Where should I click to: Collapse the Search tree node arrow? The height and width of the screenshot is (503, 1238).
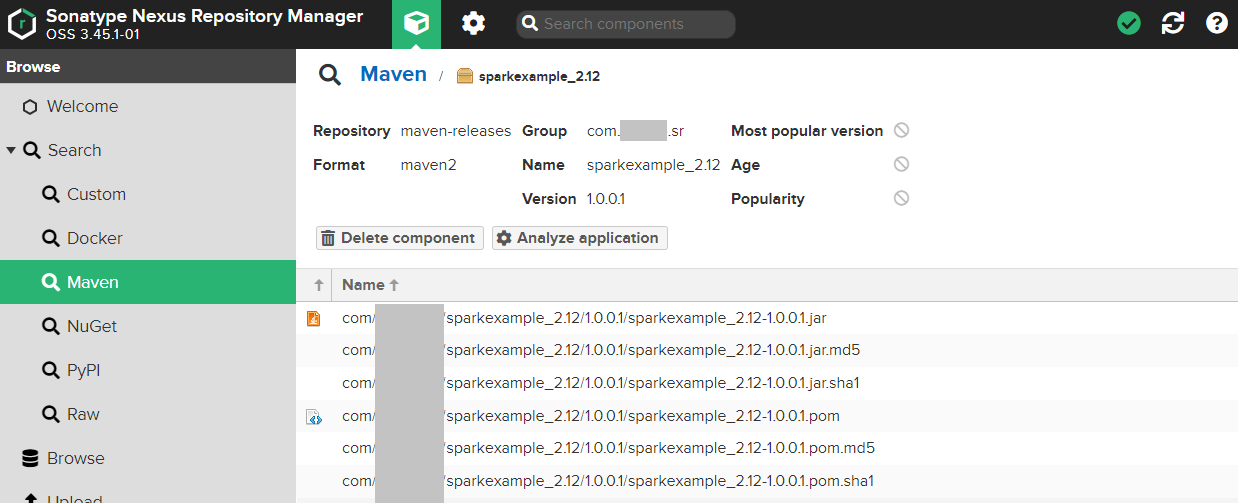point(11,150)
